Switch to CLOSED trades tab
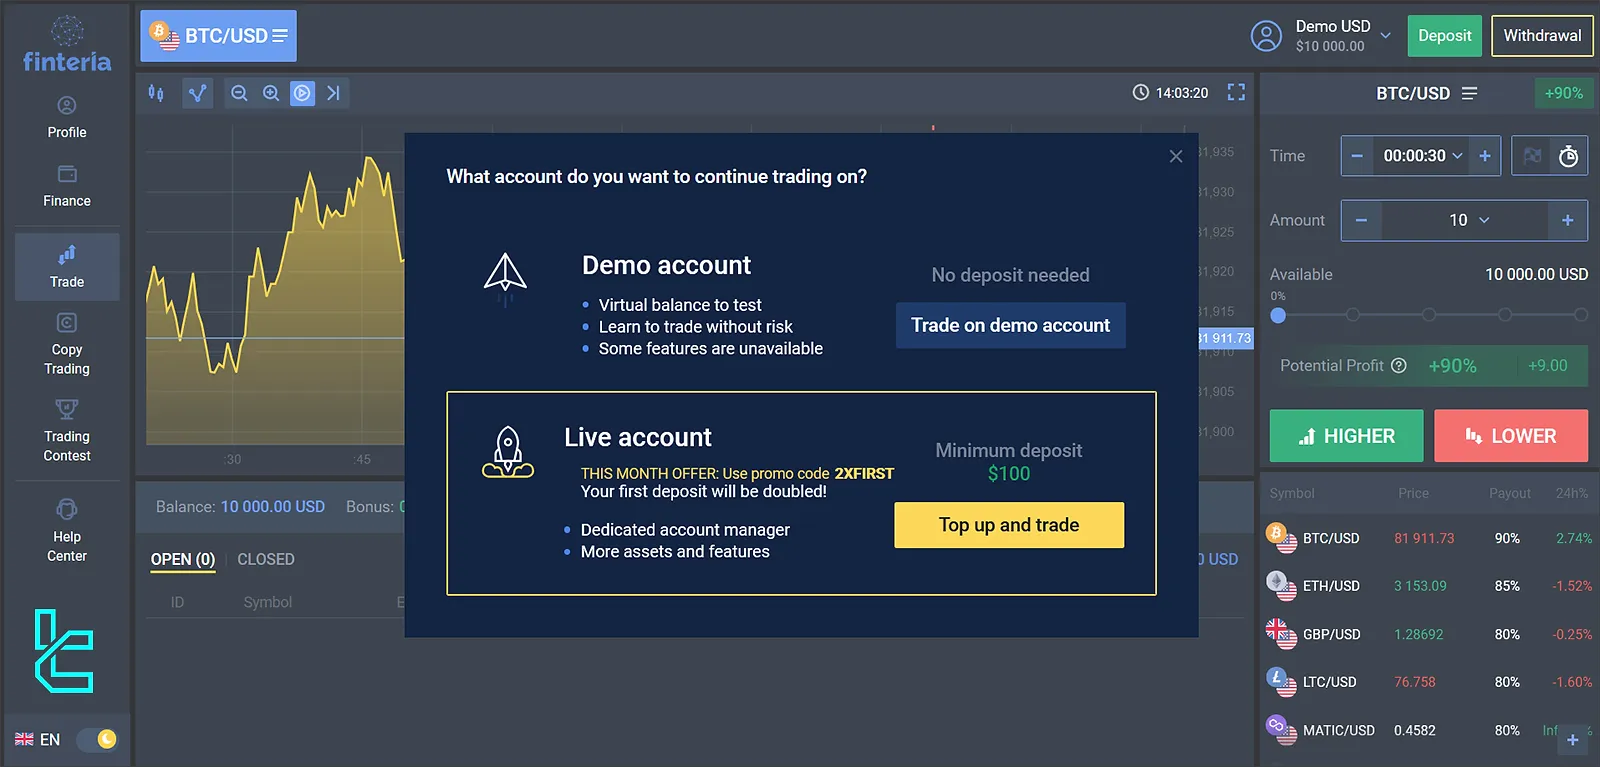Viewport: 1600px width, 767px height. coord(266,559)
